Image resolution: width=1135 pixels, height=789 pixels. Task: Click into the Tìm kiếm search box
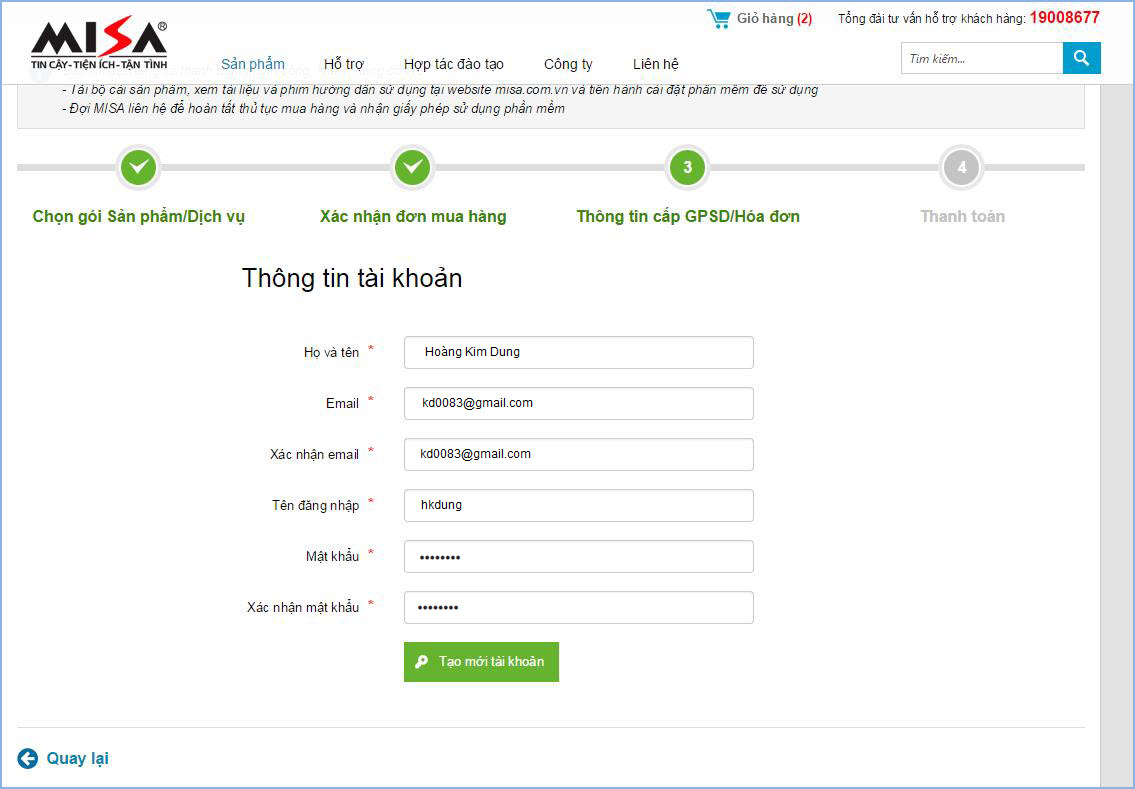[981, 58]
